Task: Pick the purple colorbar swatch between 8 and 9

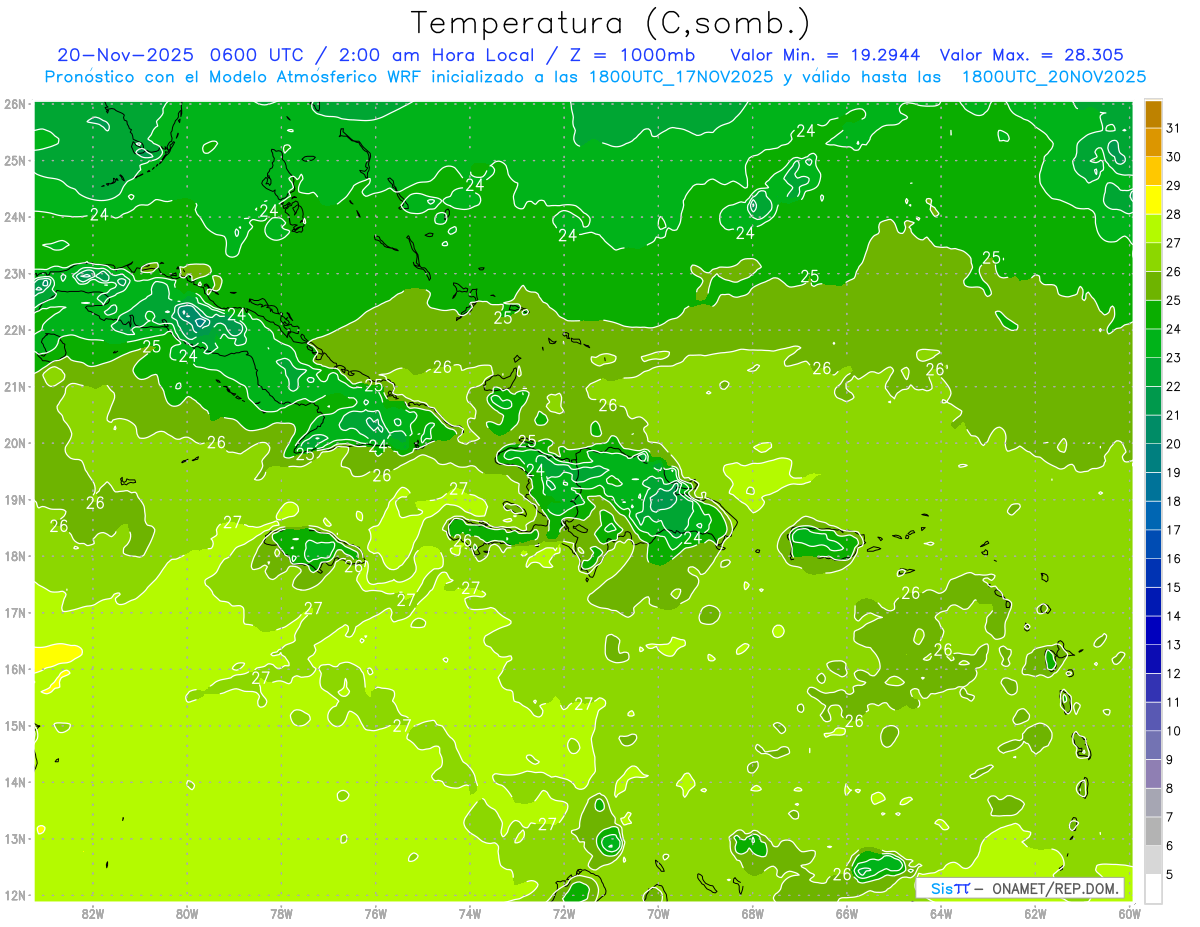Action: [1153, 774]
